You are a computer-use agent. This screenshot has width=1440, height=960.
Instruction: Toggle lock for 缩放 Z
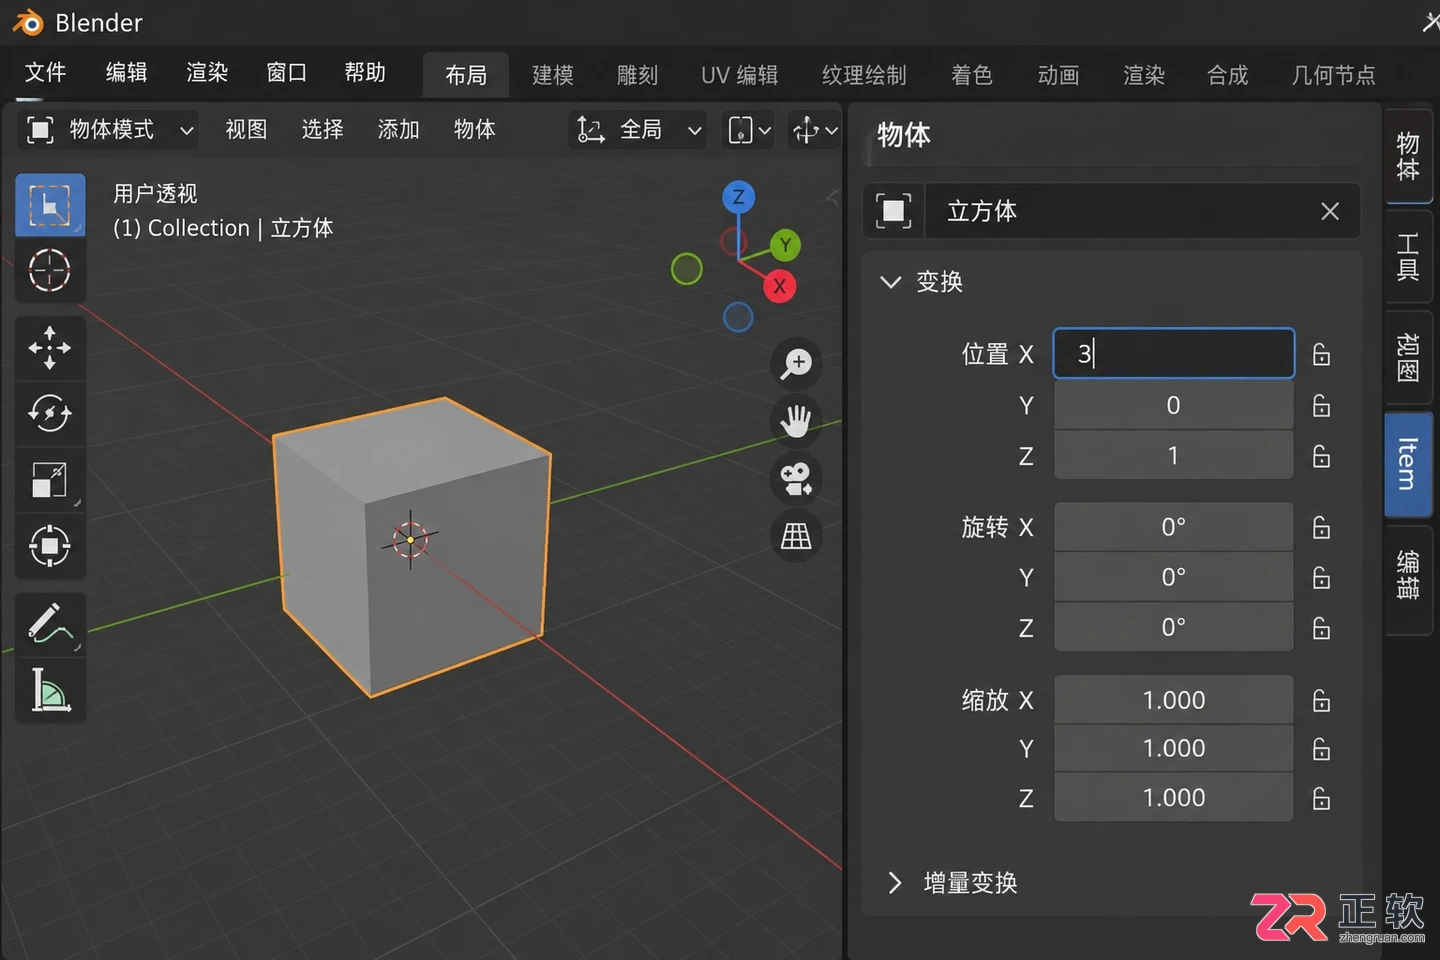[x=1321, y=798]
